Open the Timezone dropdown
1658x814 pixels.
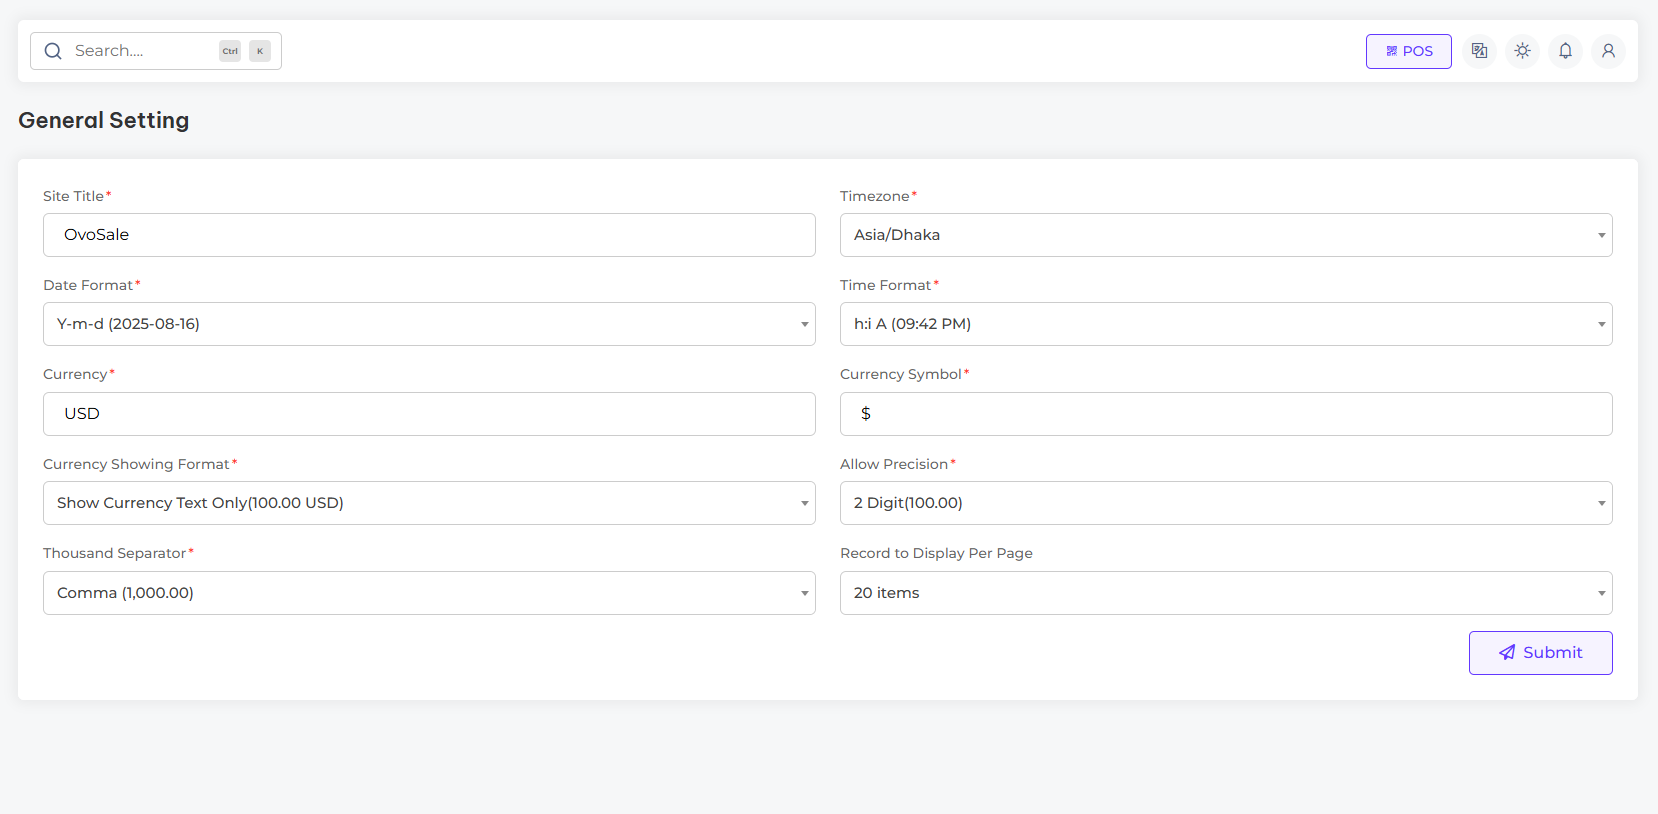click(1225, 235)
